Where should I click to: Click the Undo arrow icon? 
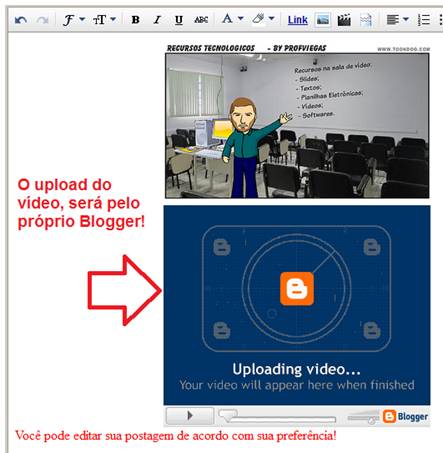(x=21, y=20)
